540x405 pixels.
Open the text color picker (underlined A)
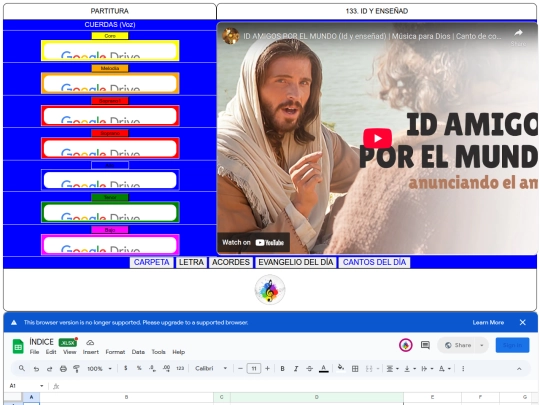tap(323, 368)
